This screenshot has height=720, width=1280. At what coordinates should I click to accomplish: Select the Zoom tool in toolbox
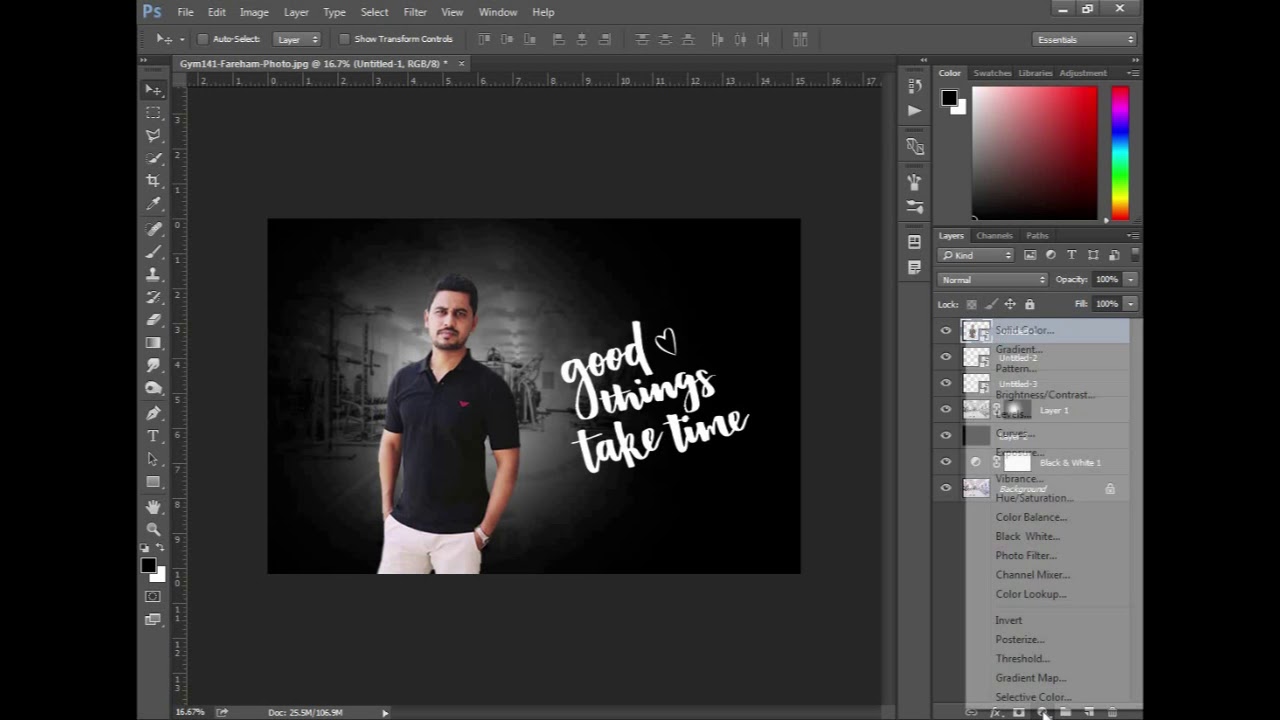153,529
